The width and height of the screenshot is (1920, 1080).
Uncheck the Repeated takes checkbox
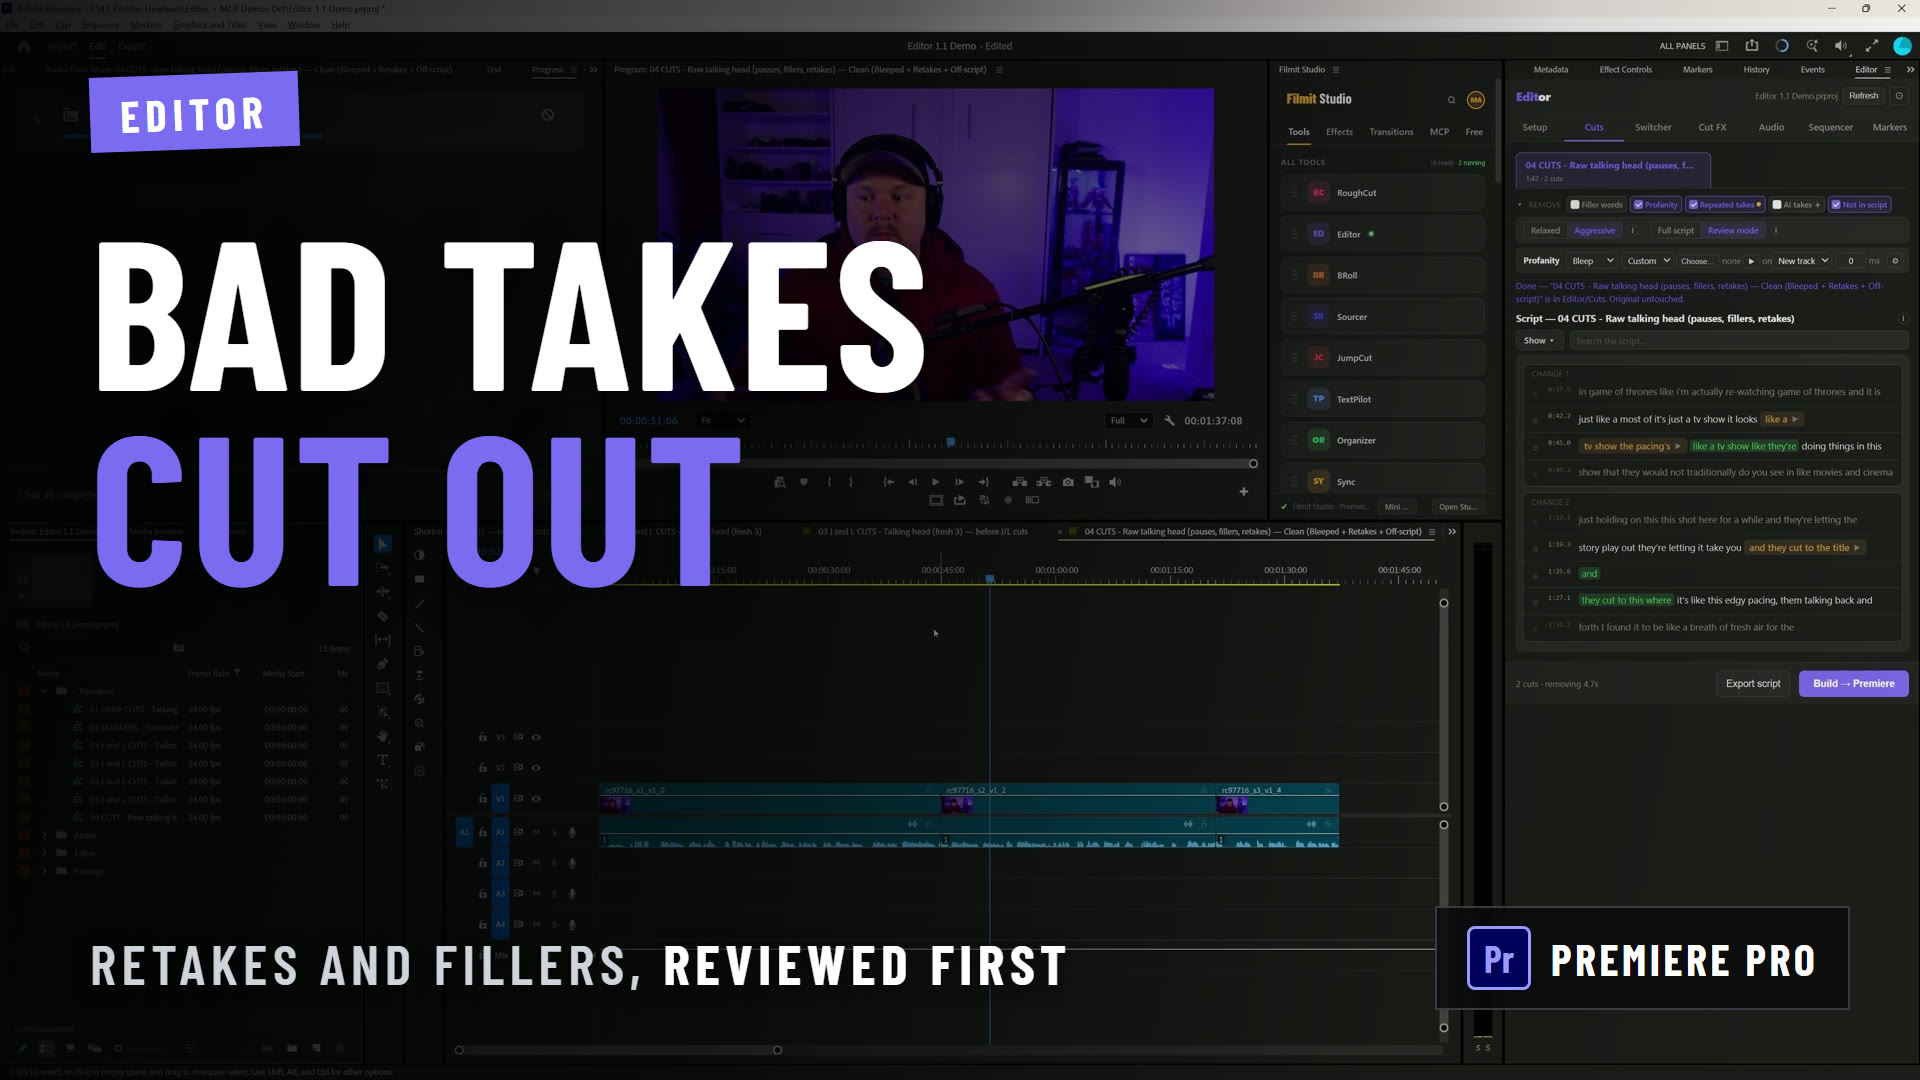(1693, 205)
